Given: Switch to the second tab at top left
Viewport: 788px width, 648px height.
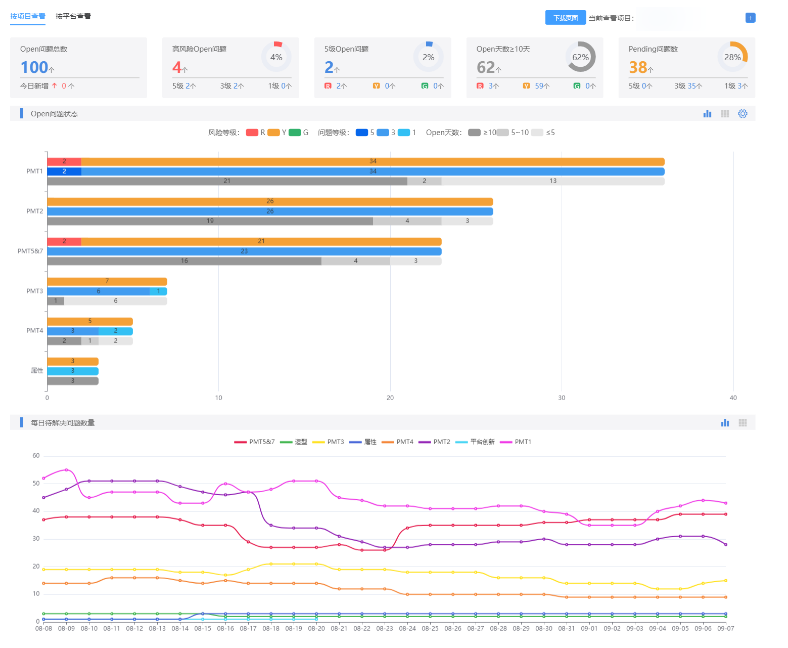Looking at the screenshot, I should coord(74,17).
